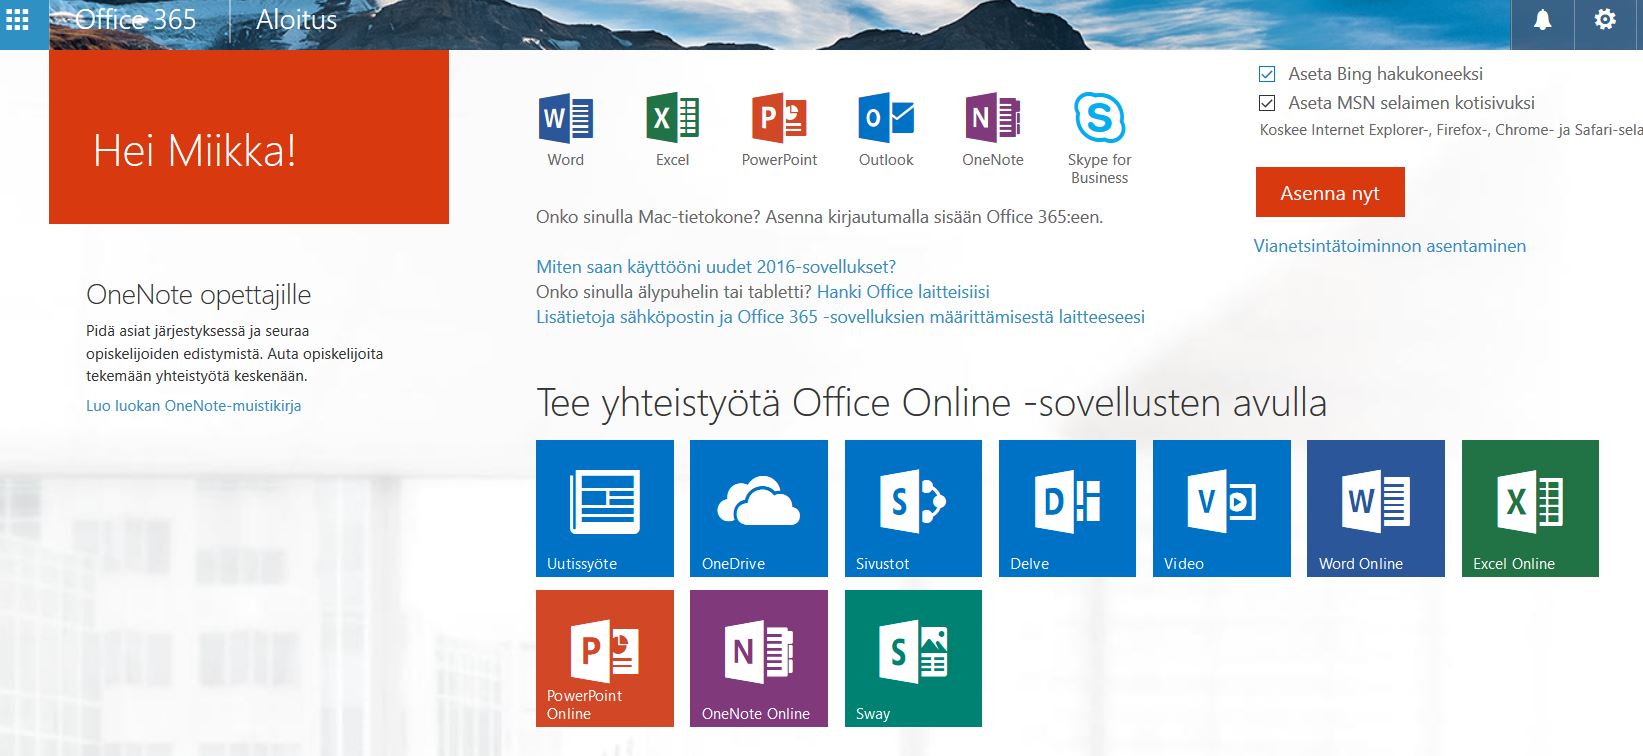This screenshot has width=1643, height=756.
Task: Open the Uutissyöte news feed tile
Action: pos(604,508)
